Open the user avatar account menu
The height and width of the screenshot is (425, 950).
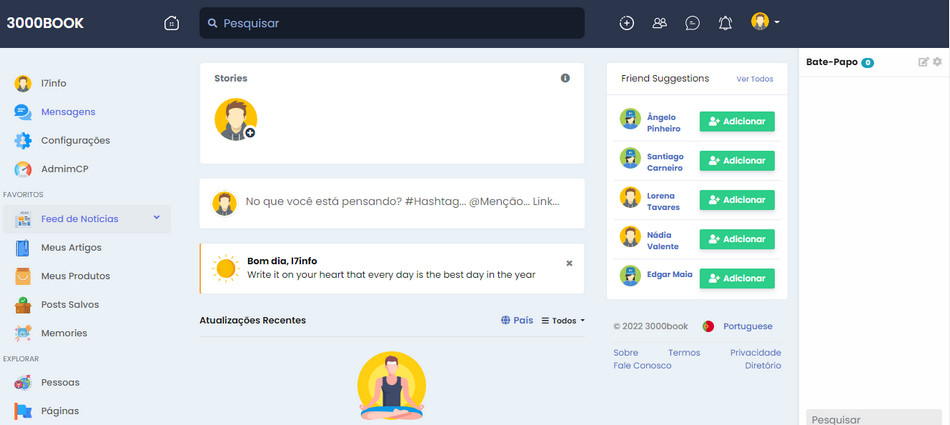[765, 22]
